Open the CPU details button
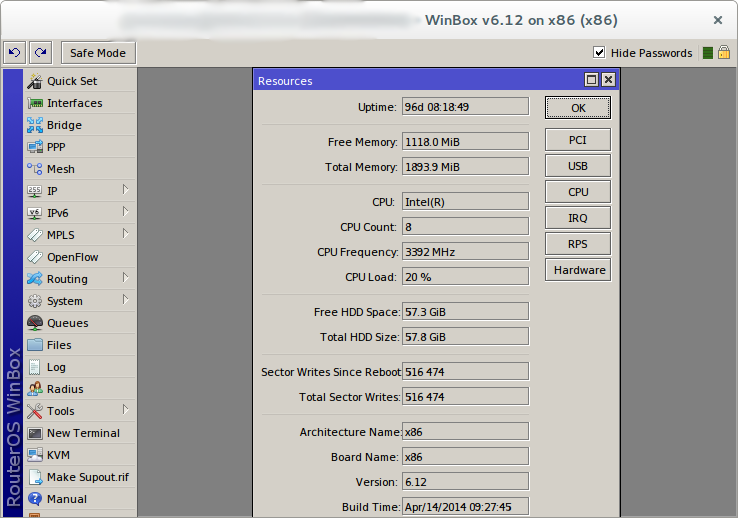 point(578,192)
